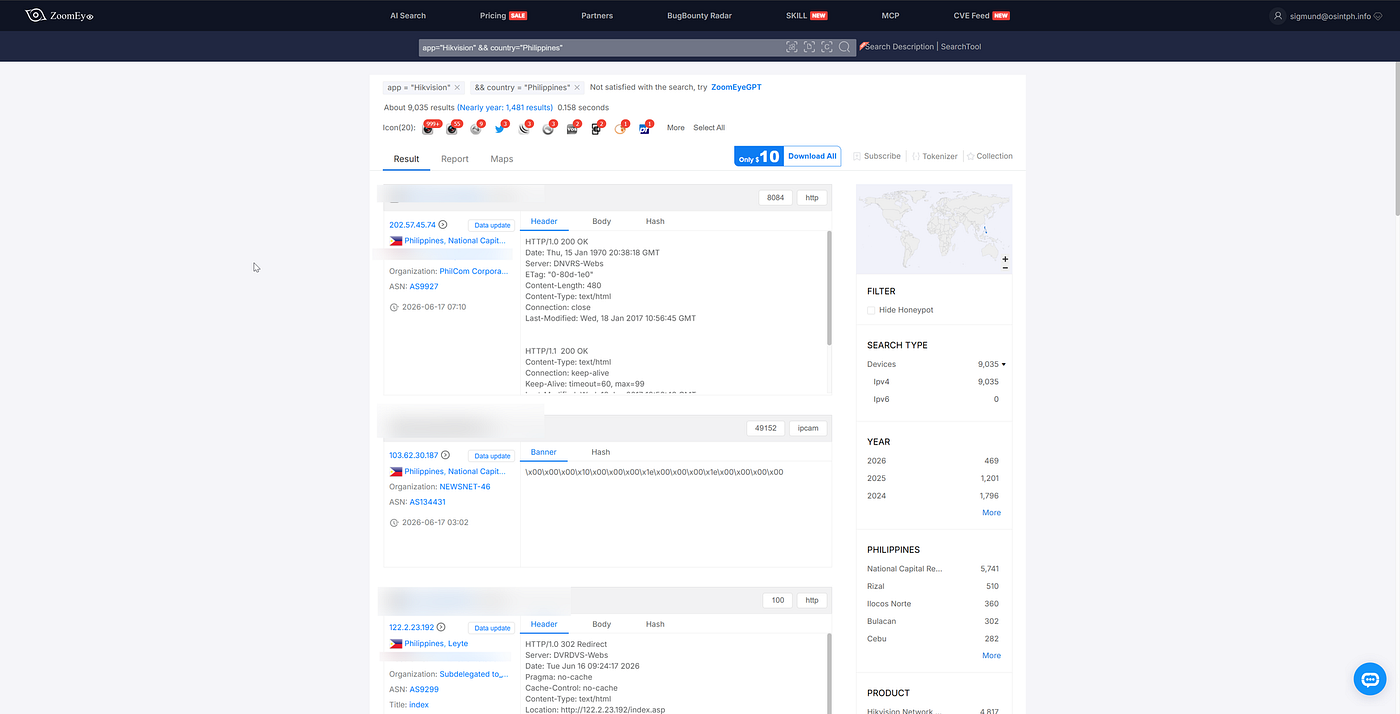1400x714 pixels.
Task: Select the first favicon icon with 999+ badge
Action: (428, 129)
